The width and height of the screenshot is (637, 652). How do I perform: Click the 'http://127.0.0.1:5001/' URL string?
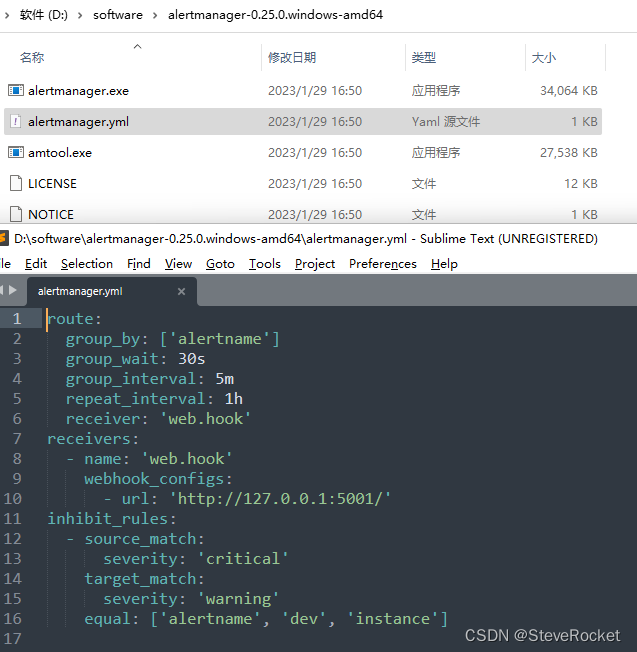(280, 499)
